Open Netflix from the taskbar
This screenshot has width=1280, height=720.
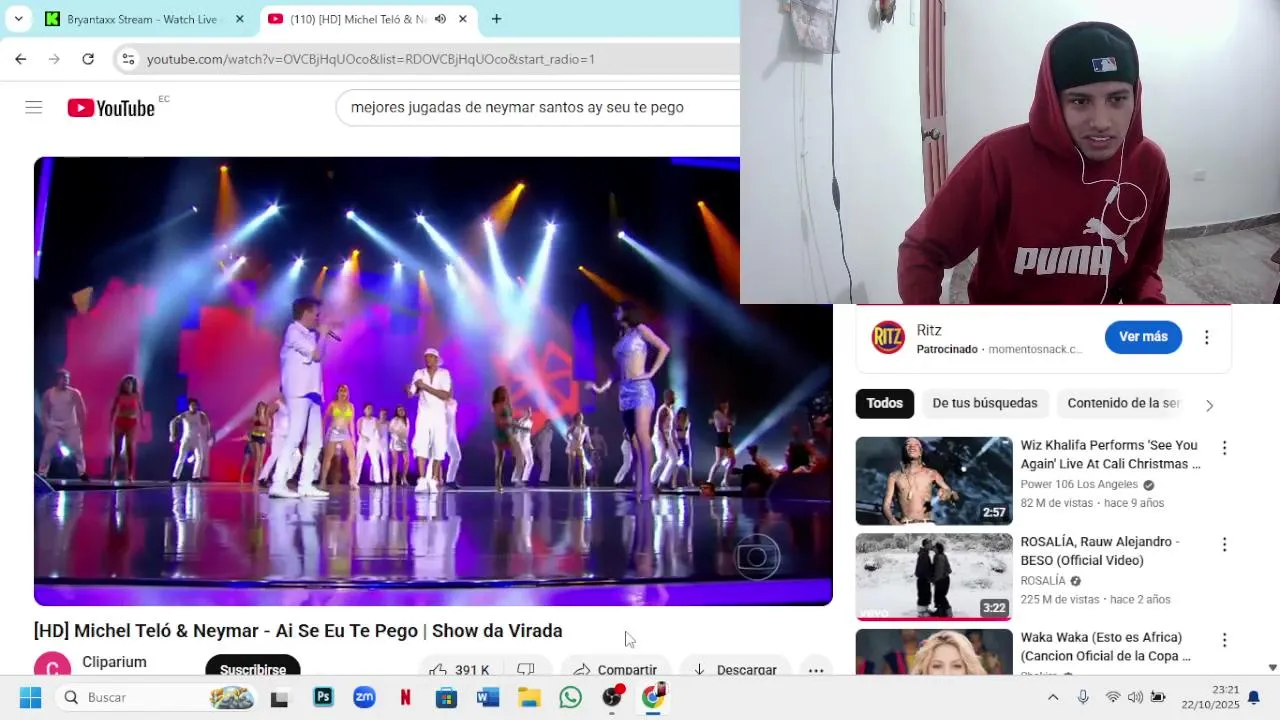click(406, 697)
